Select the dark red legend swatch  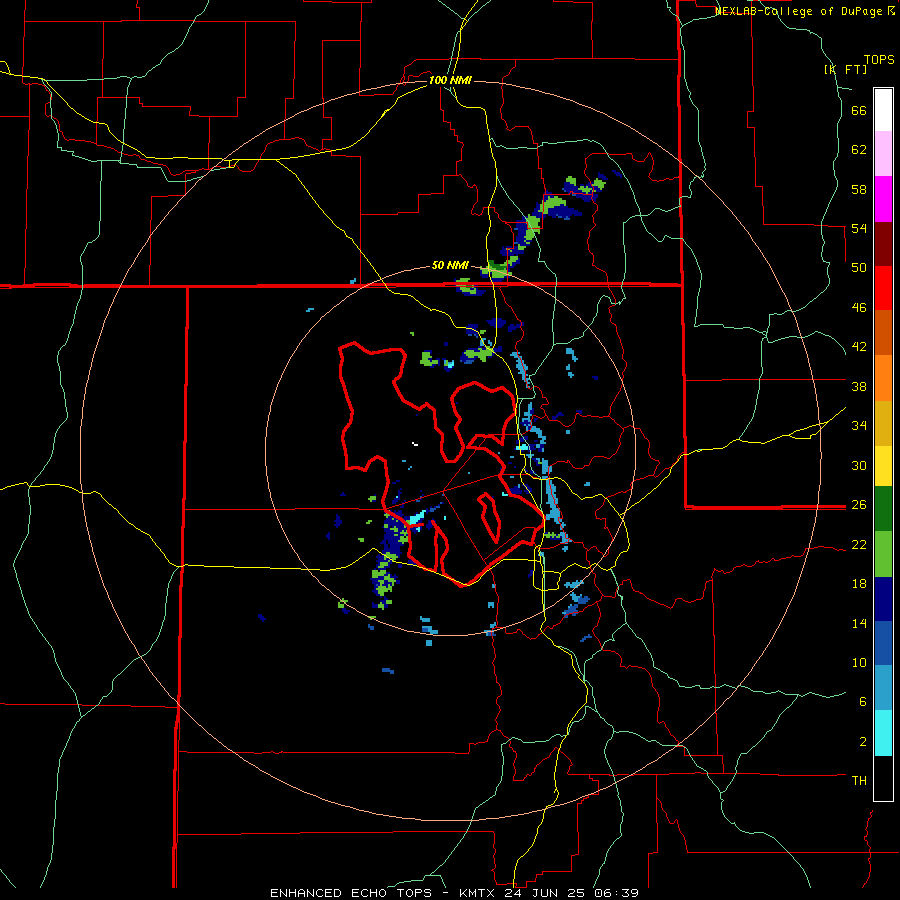[x=883, y=244]
